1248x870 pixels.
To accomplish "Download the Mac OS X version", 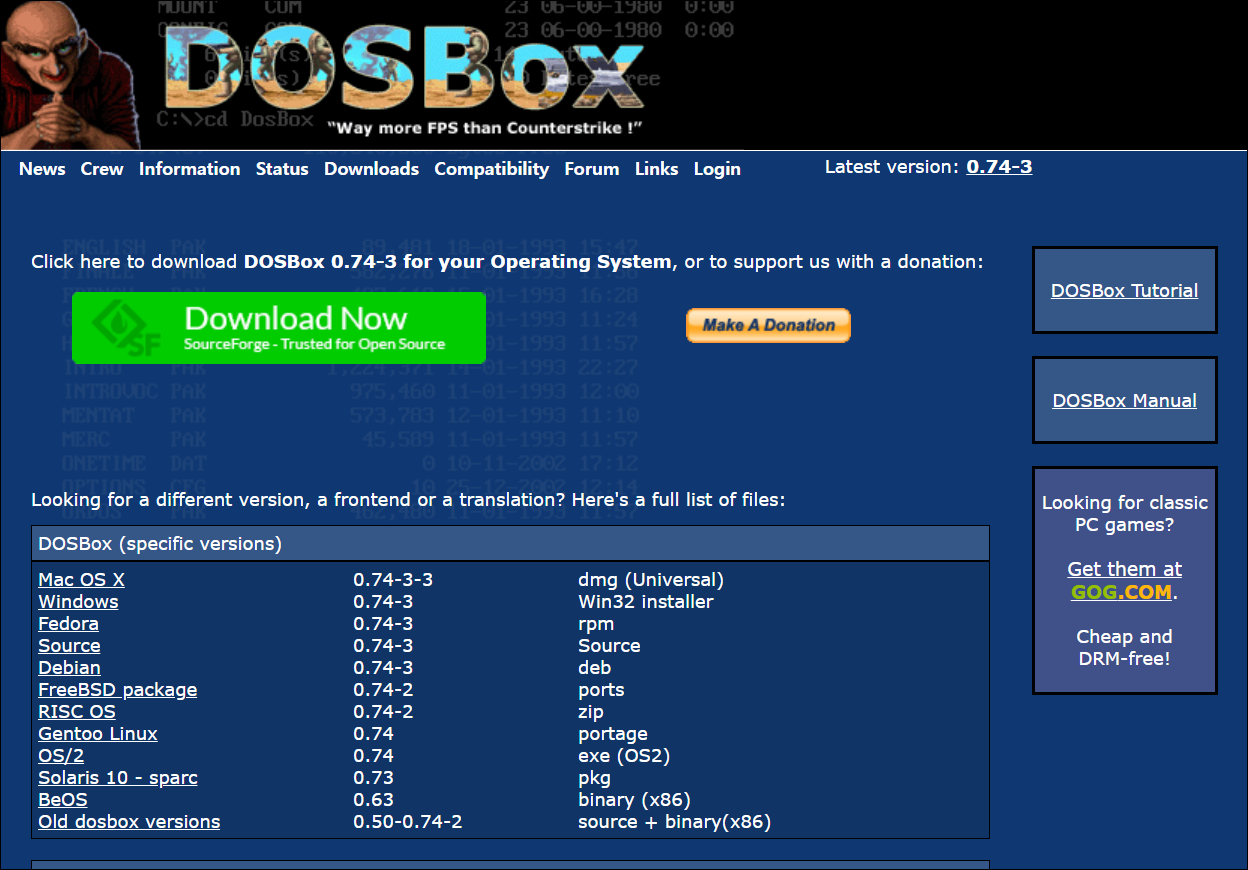I will [82, 580].
